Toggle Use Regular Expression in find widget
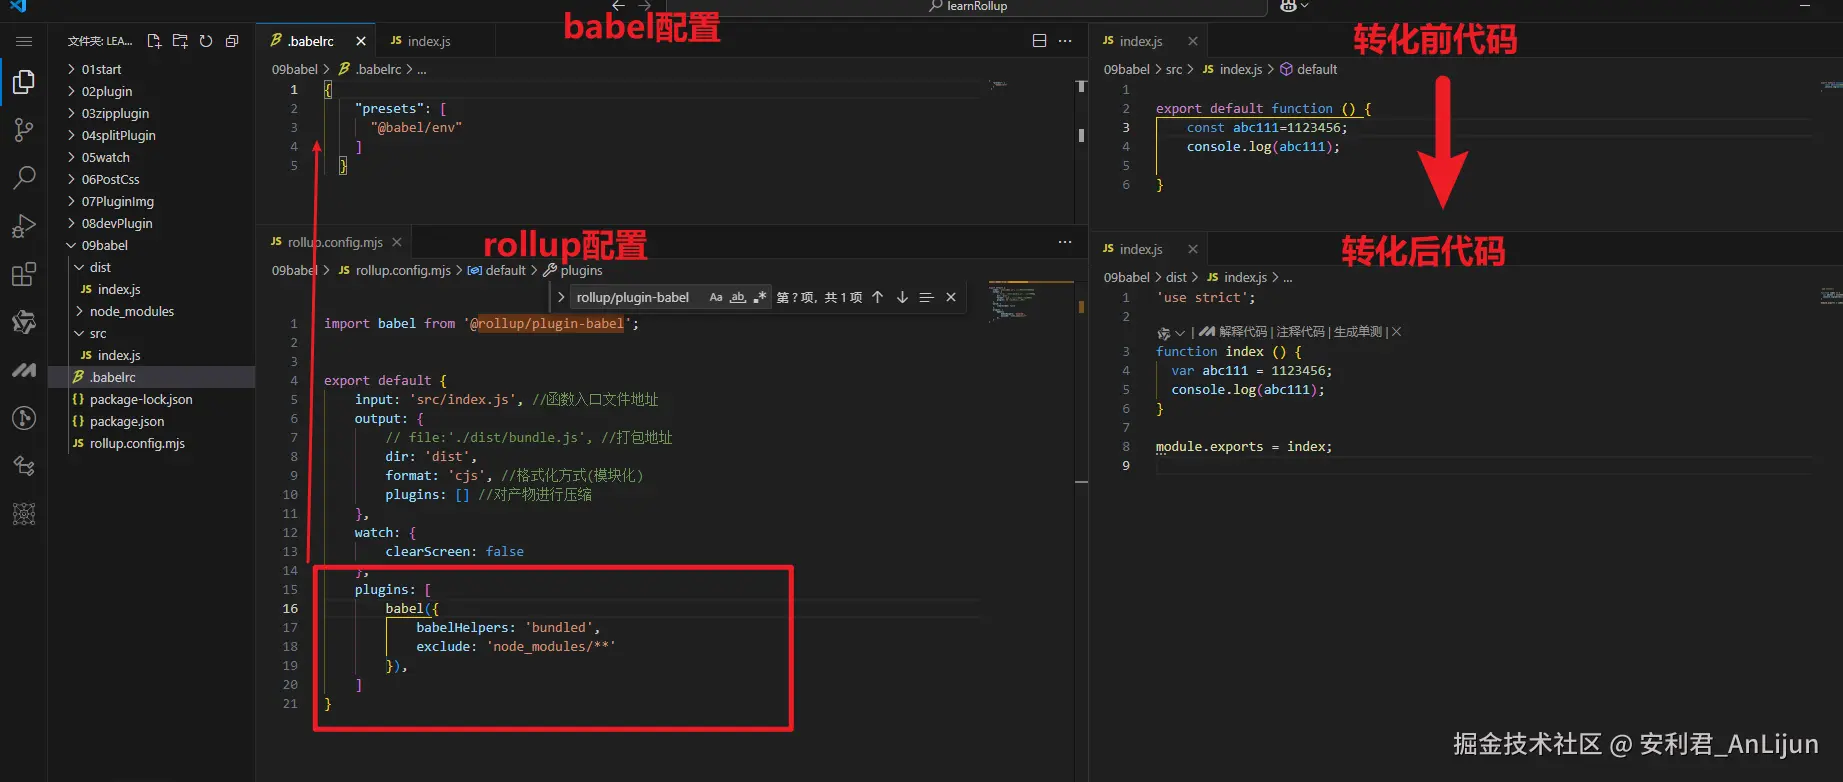1843x782 pixels. pyautogui.click(x=760, y=297)
